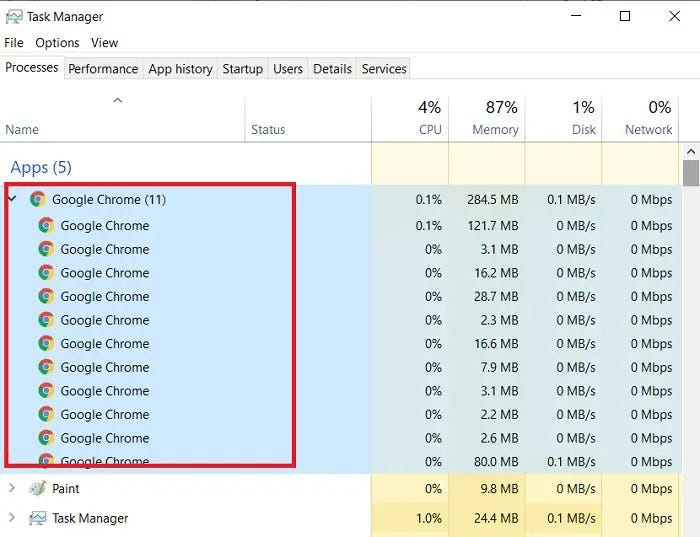
Task: Select the Processes tab
Action: click(32, 67)
